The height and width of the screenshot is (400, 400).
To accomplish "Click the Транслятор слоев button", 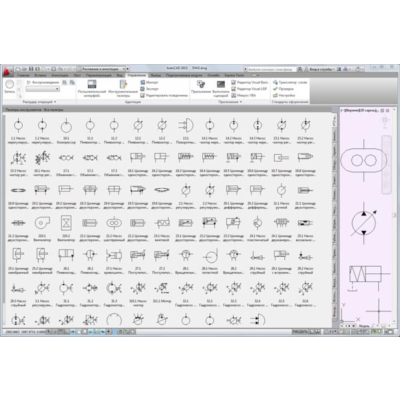I will click(x=290, y=82).
